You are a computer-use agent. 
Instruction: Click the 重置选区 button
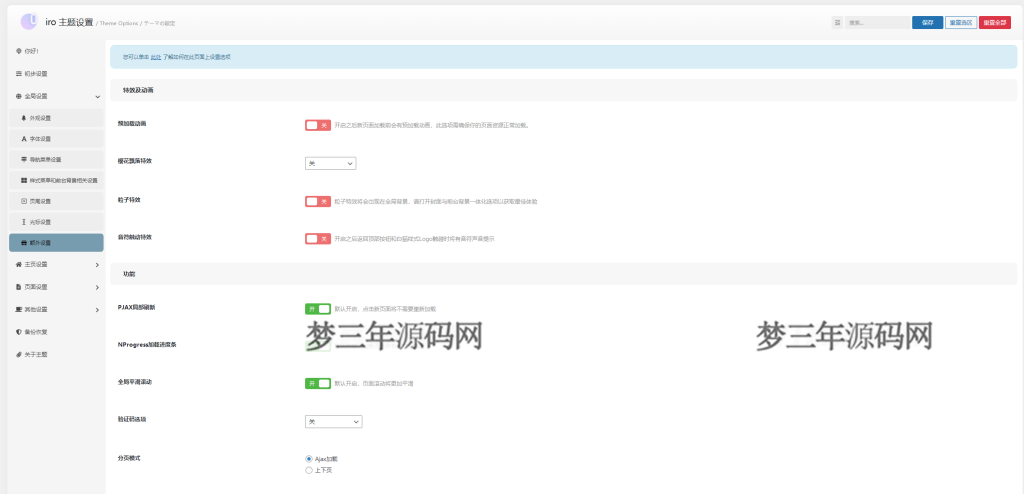(x=961, y=22)
